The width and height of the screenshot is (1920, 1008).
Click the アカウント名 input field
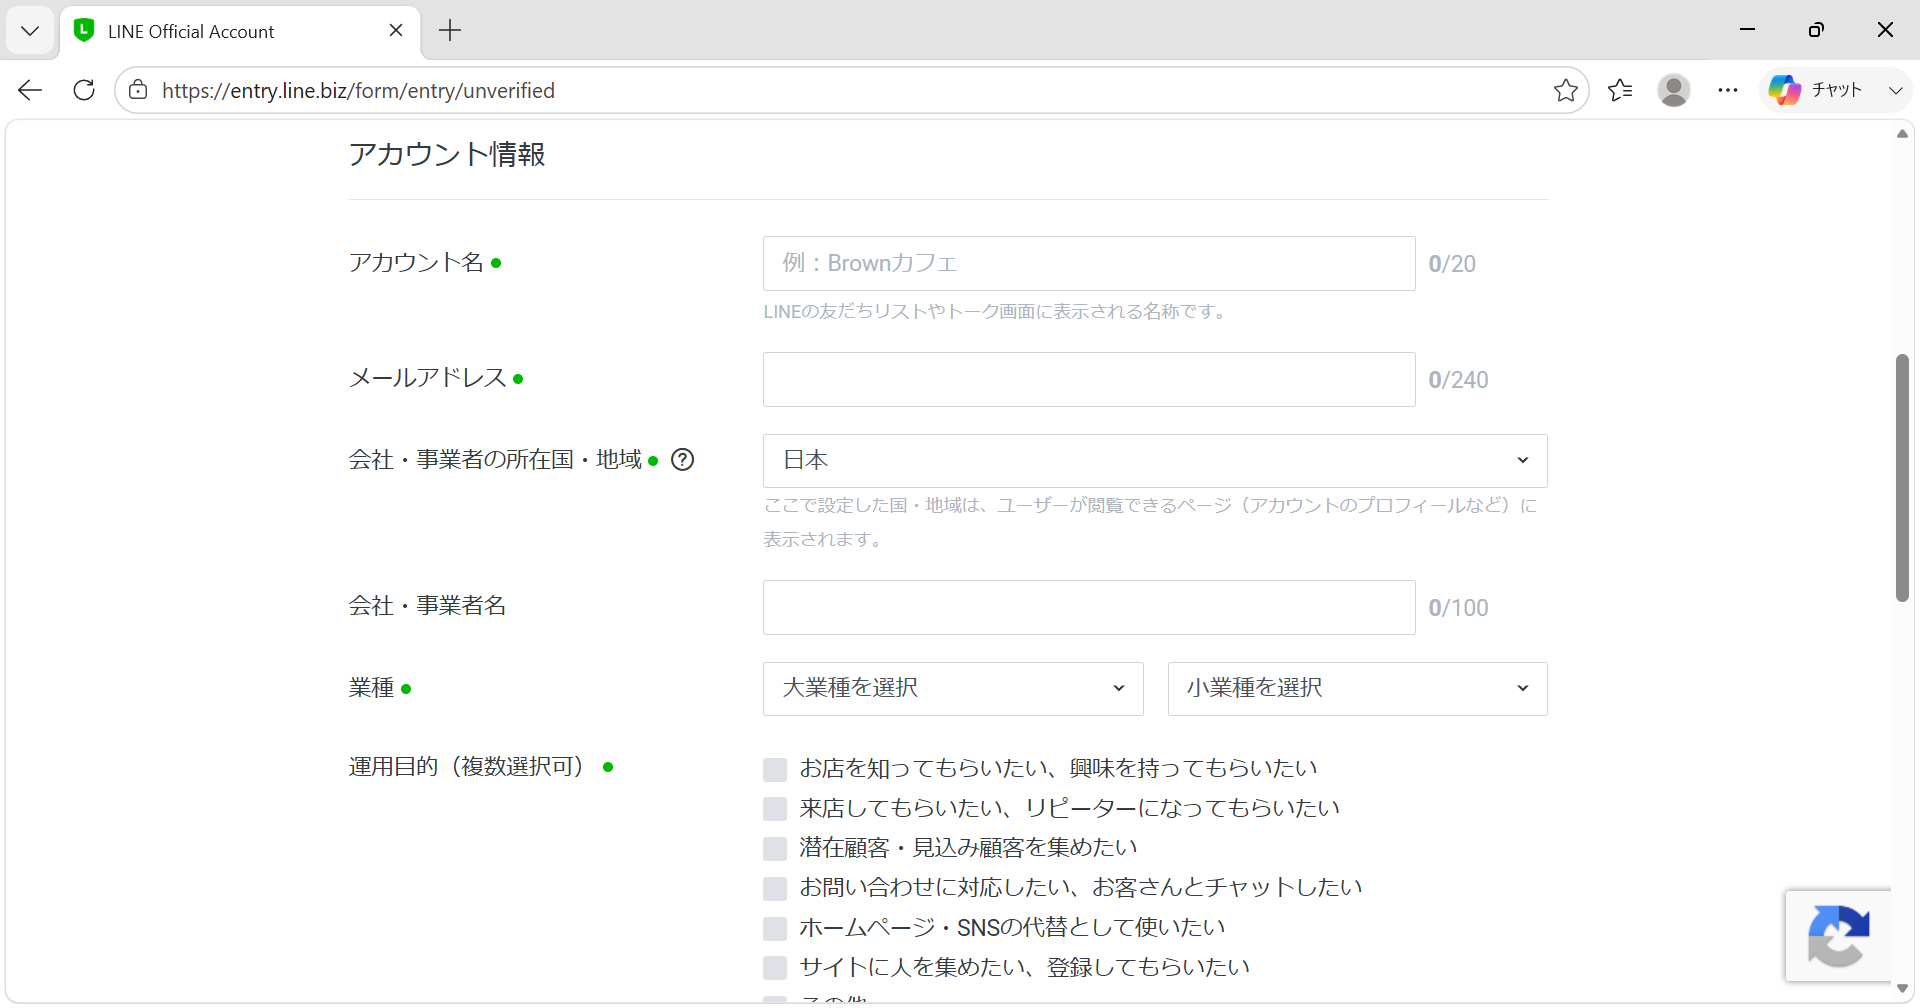1089,264
